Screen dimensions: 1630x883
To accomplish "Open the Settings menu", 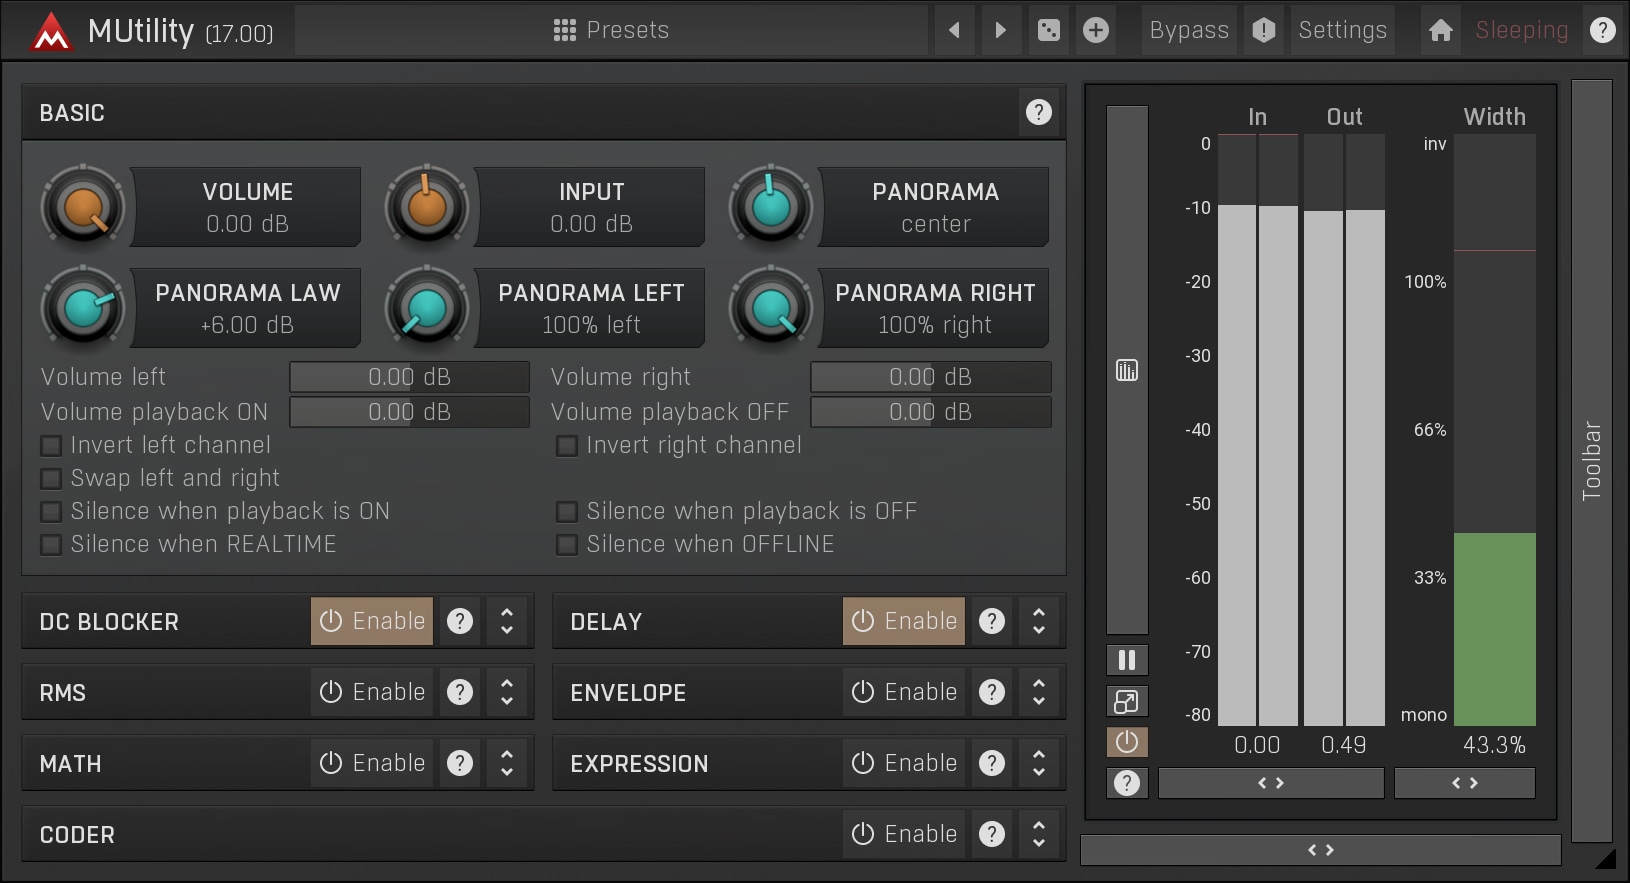I will [x=1342, y=30].
